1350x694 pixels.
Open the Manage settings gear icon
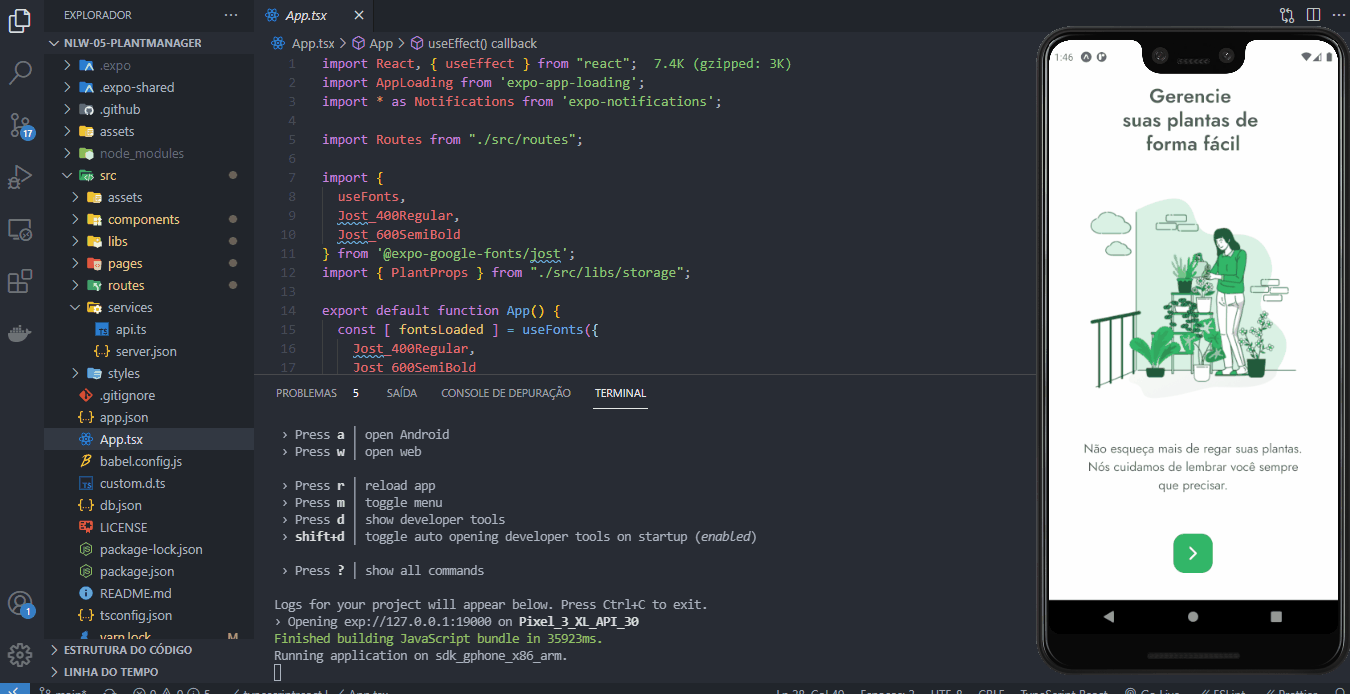[20, 654]
